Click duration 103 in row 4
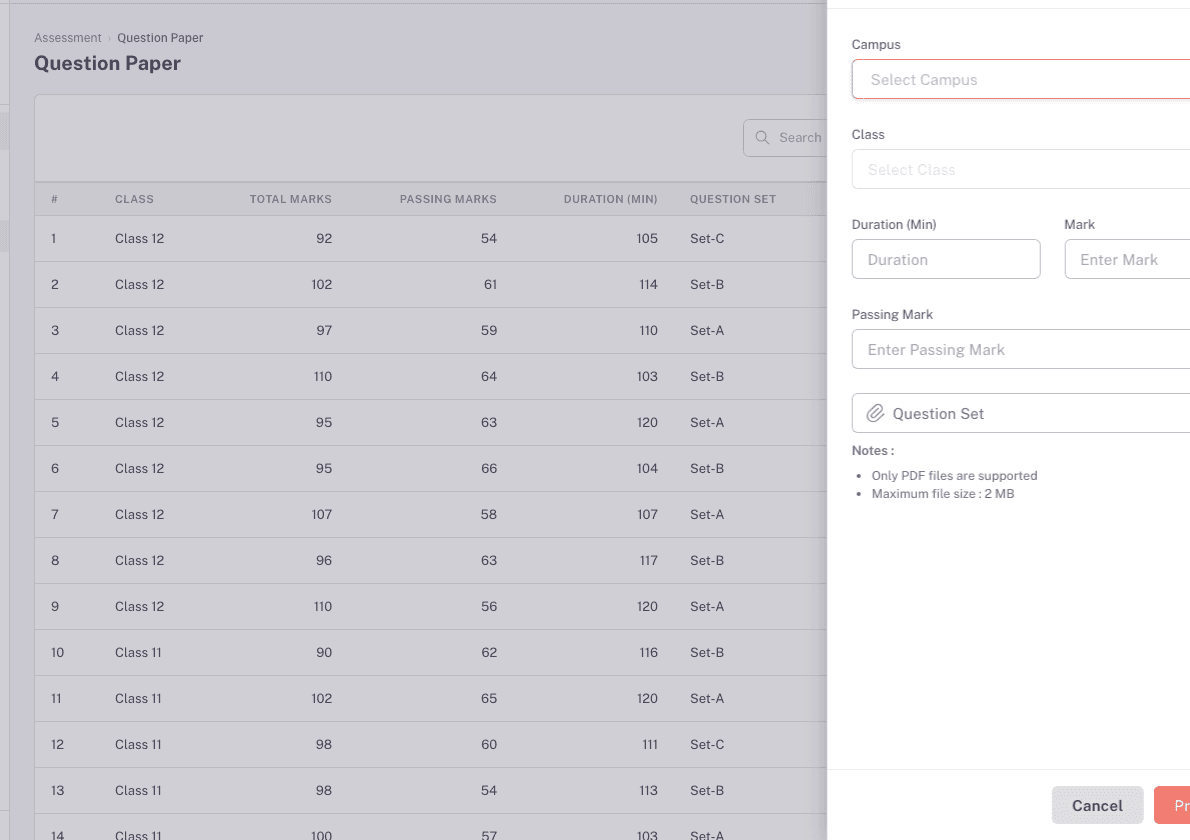Viewport: 1190px width, 840px height. pyautogui.click(x=647, y=376)
